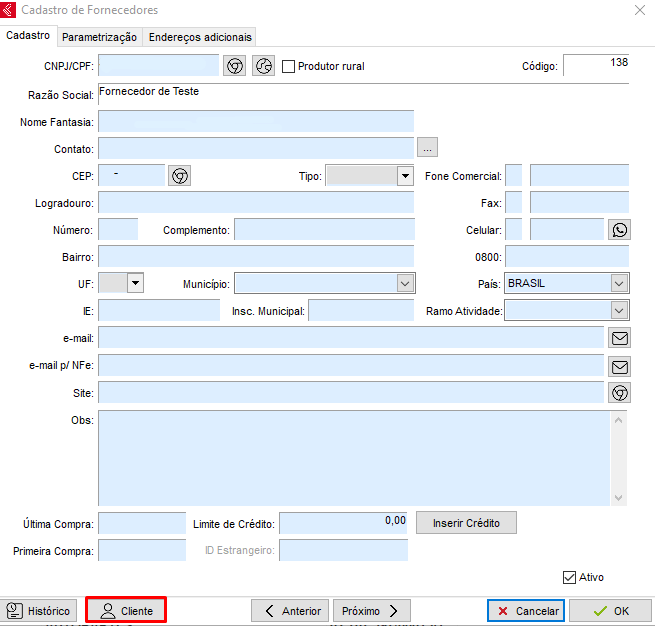Screen dimensions: 655x626
Task: Click the e-mail input field
Action: (351, 337)
